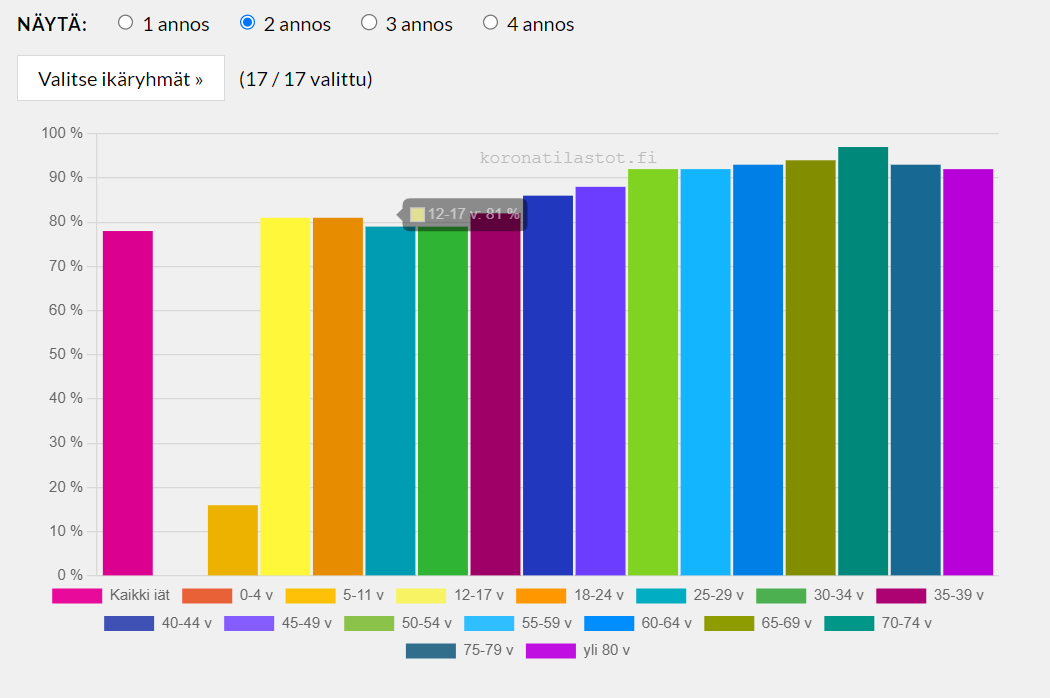Toggle the 45-49 v legend swatch
Image resolution: width=1050 pixels, height=698 pixels.
pos(249,624)
